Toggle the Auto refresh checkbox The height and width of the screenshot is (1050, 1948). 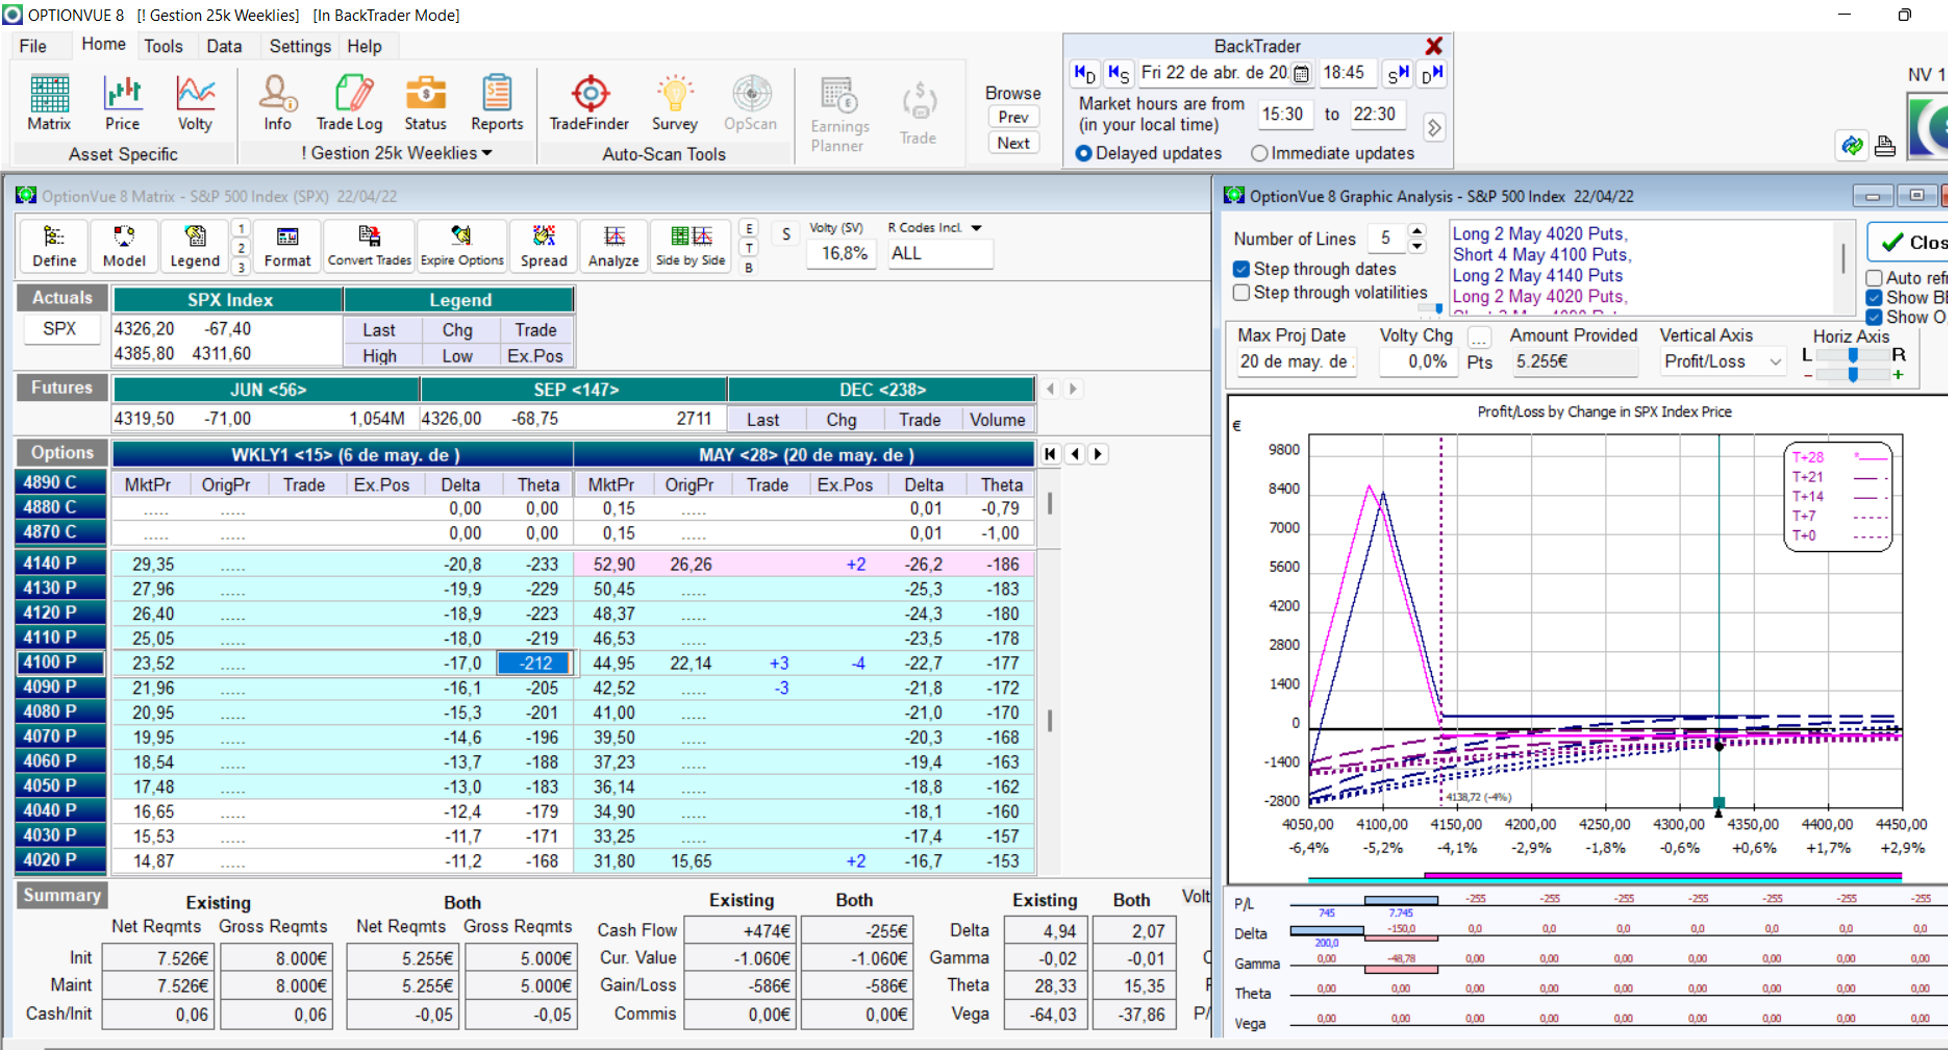(1874, 278)
